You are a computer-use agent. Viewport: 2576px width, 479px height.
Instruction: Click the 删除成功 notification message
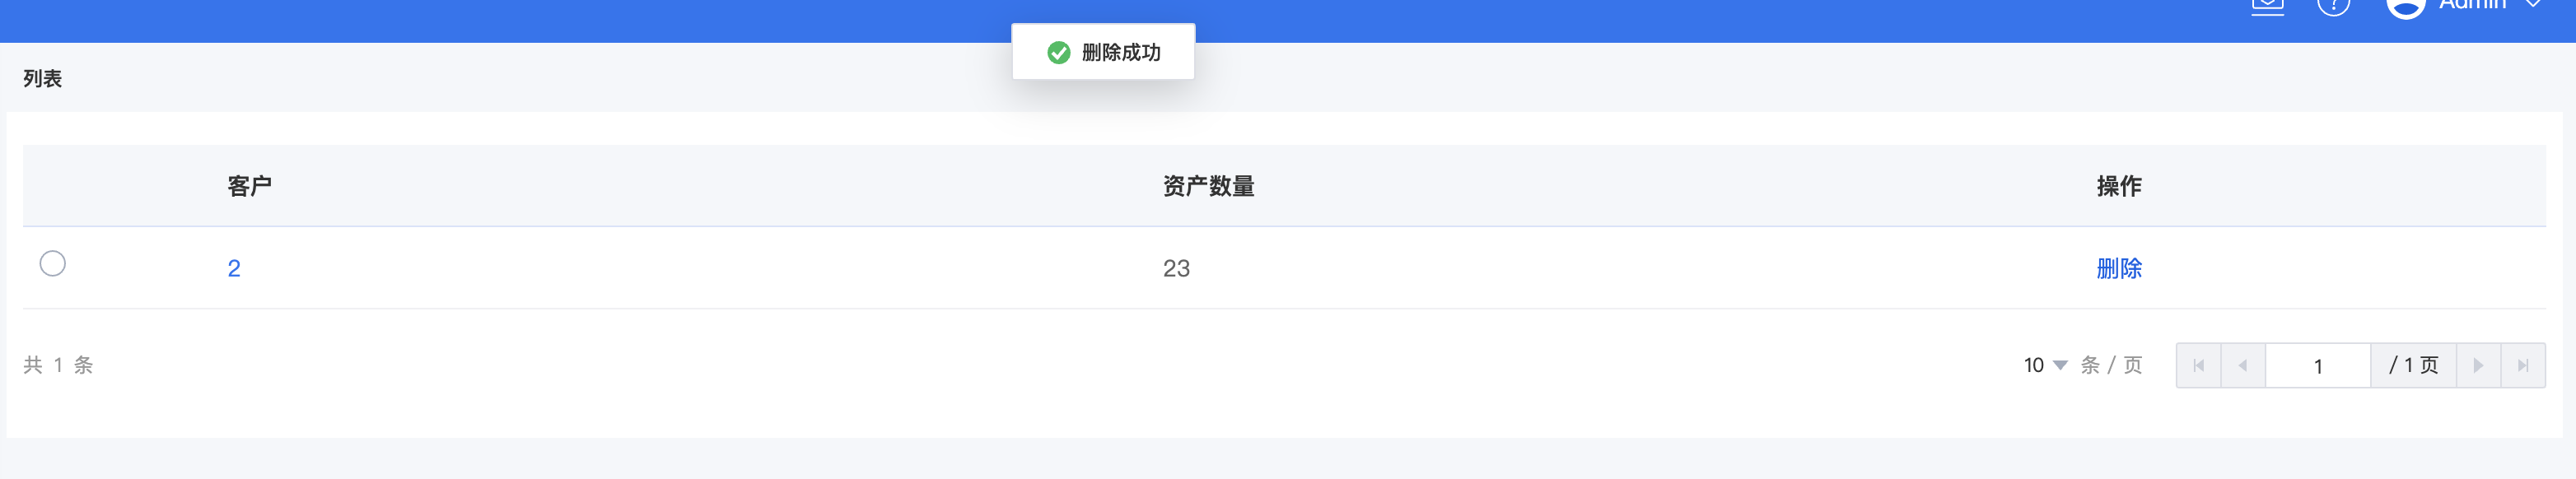[x=1121, y=52]
